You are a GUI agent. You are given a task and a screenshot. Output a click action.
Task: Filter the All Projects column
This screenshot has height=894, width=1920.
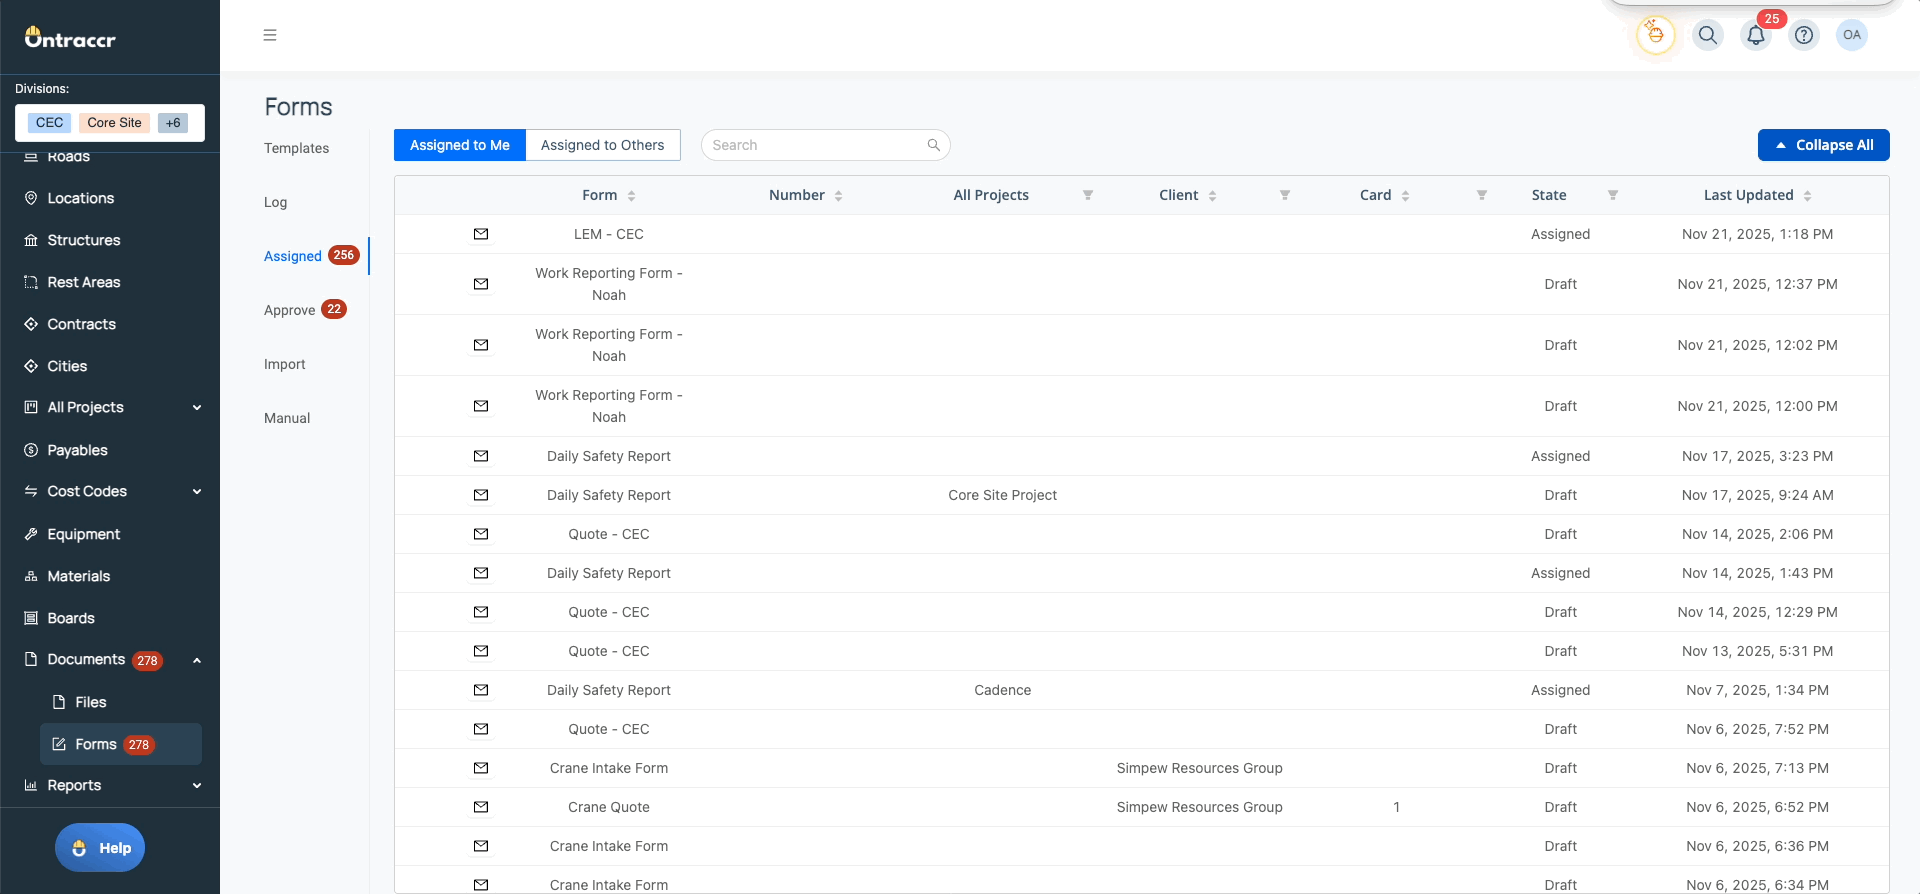click(x=1088, y=195)
